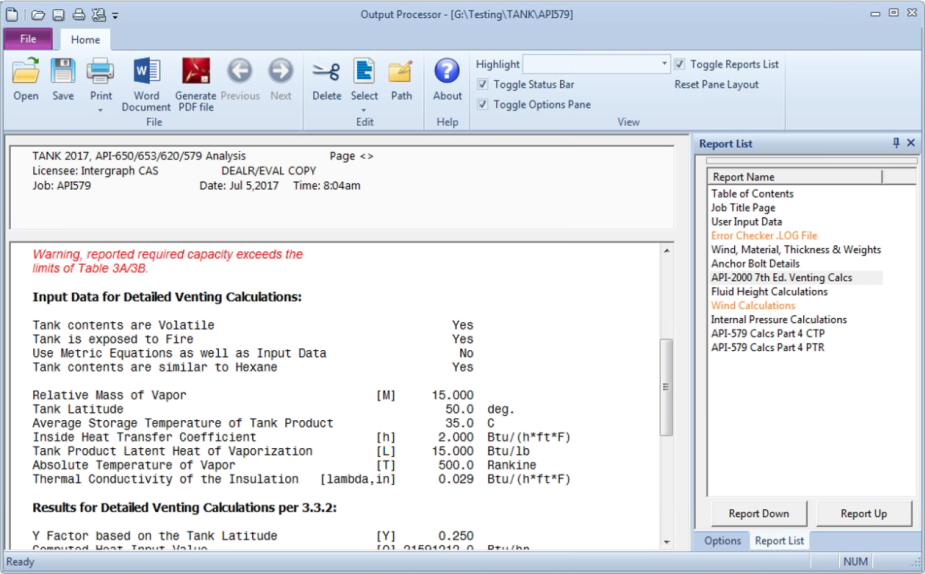Select API-2000 7th Ed. Venting Calcs report
This screenshot has height=574, width=925.
click(x=782, y=277)
